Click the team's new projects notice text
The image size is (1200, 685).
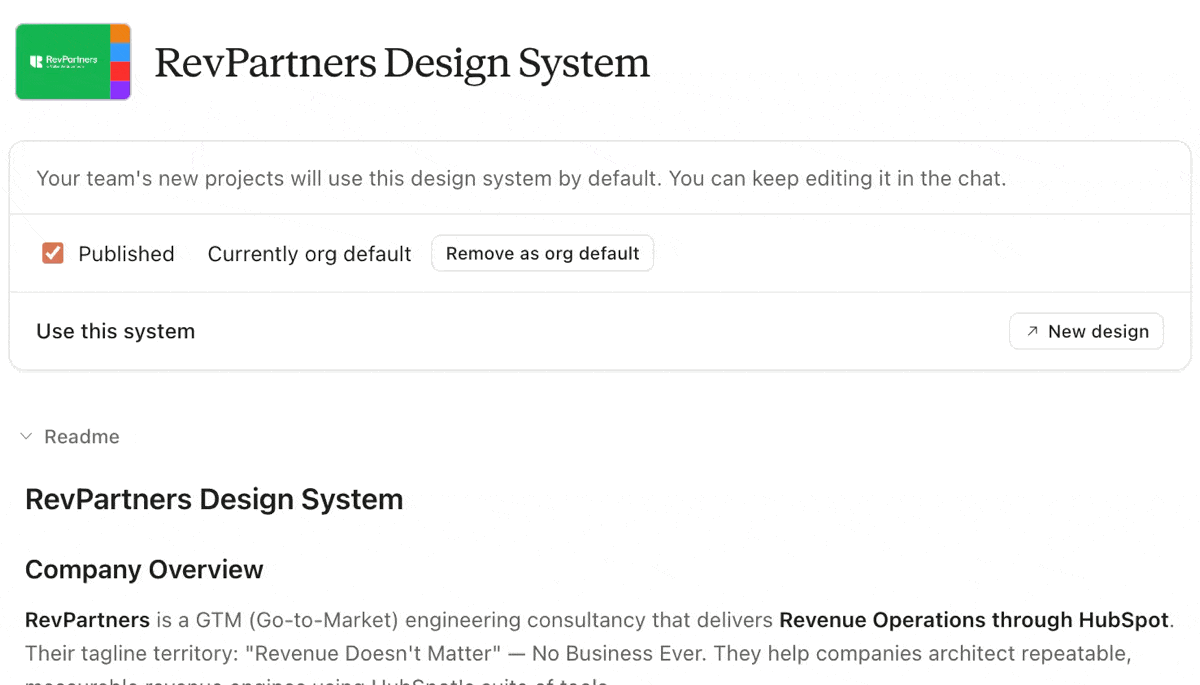pos(521,179)
